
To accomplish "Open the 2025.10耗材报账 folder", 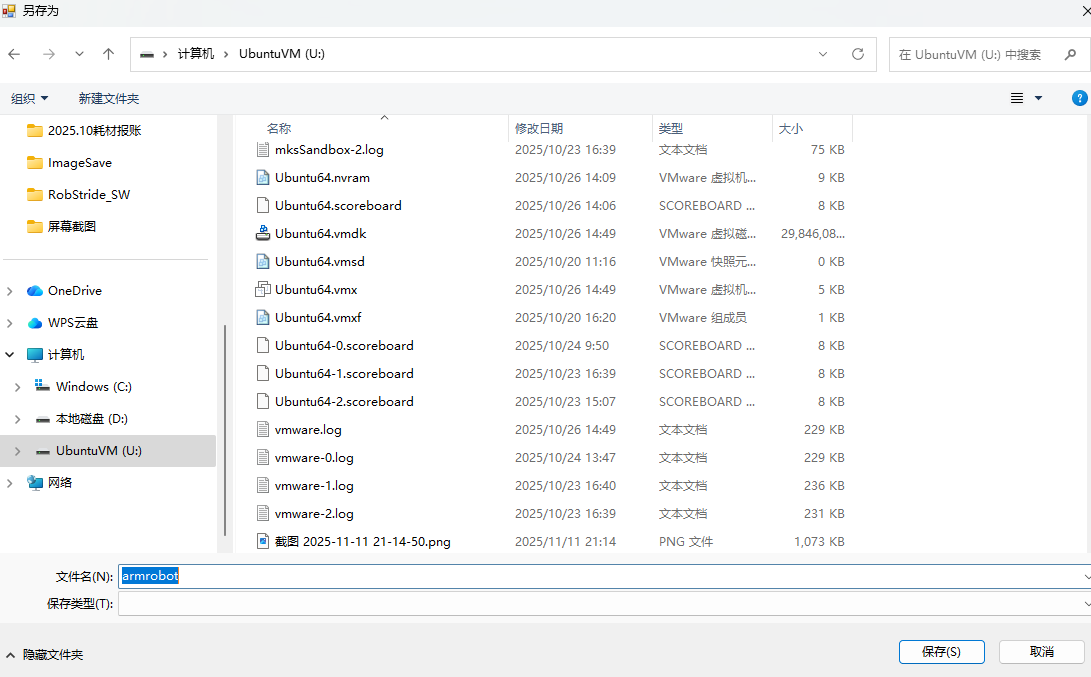I will [94, 131].
